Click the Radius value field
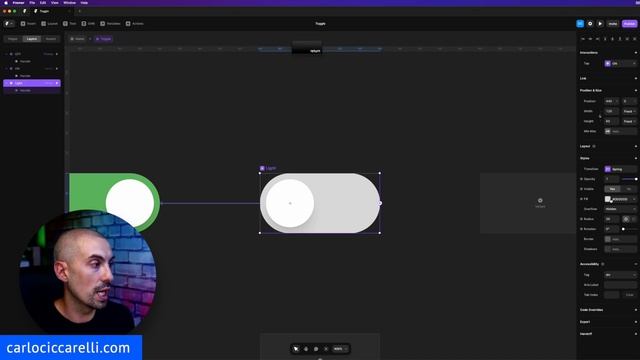The image size is (640, 360). coord(611,219)
